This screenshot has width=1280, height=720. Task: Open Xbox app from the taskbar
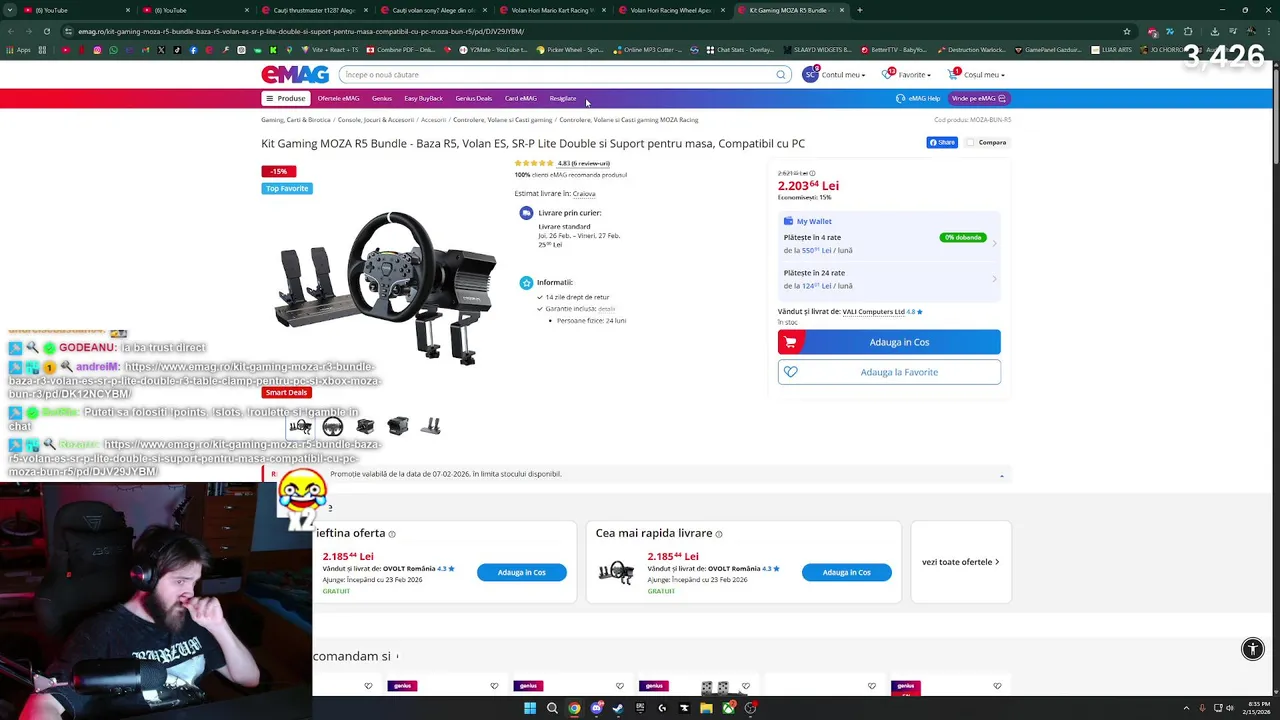point(728,708)
